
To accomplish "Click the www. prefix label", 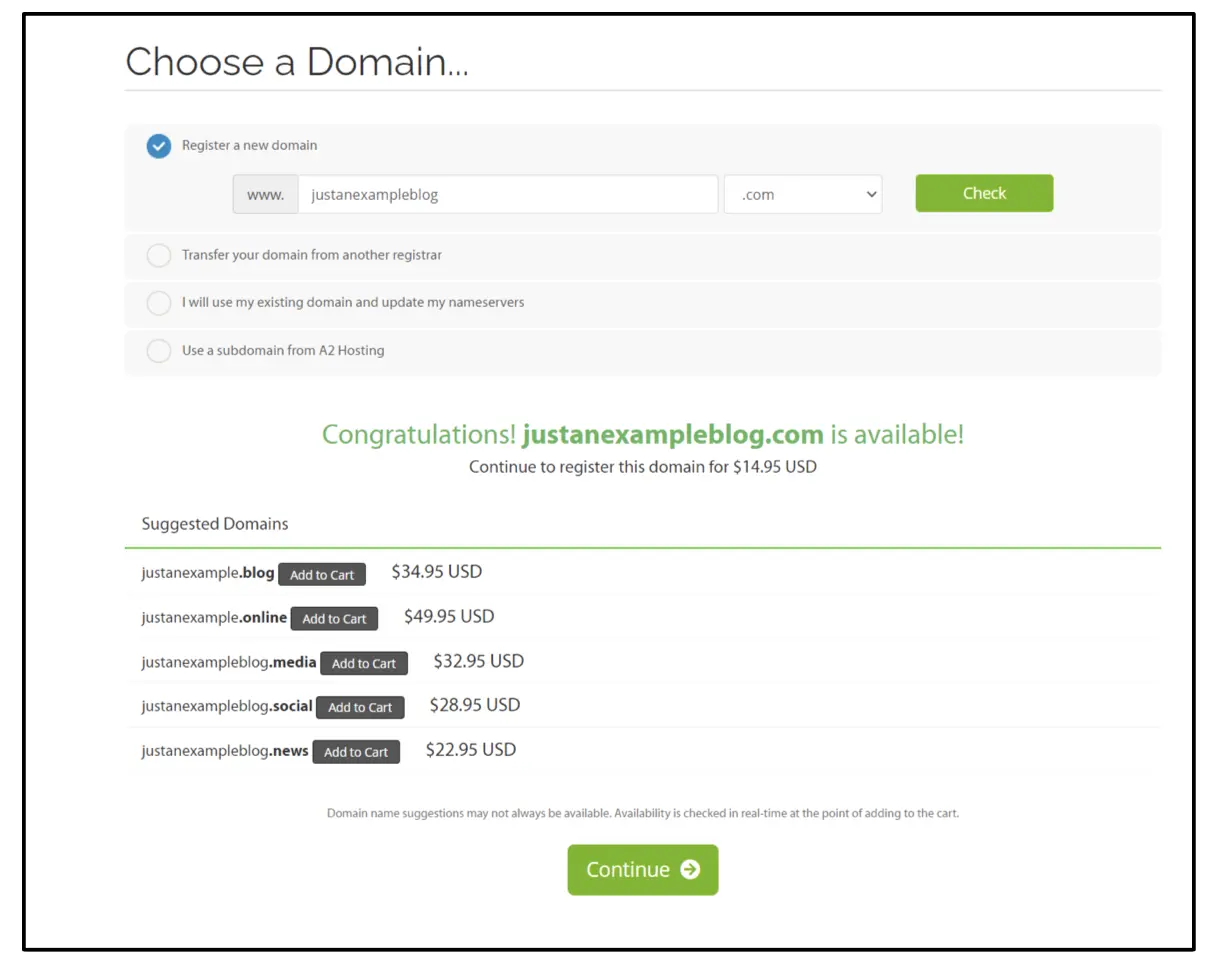I will click(x=265, y=194).
